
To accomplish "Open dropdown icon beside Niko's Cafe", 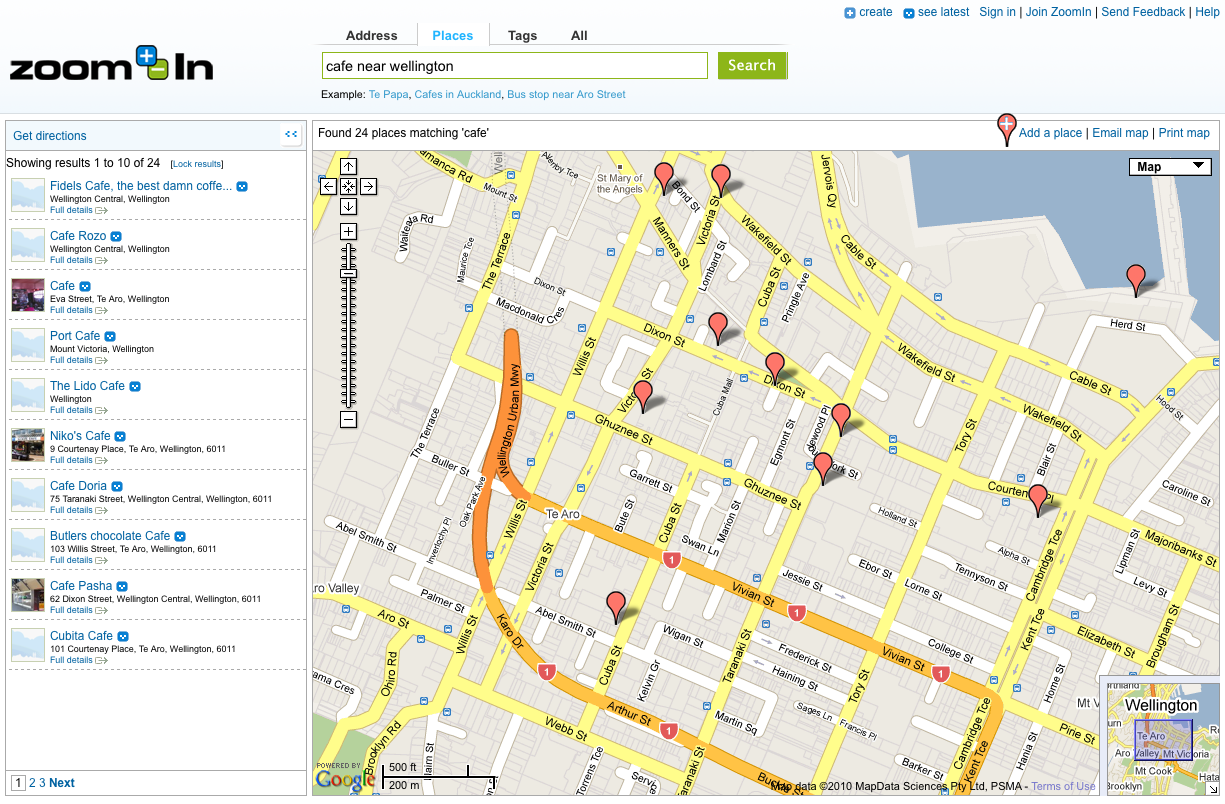I will [120, 436].
